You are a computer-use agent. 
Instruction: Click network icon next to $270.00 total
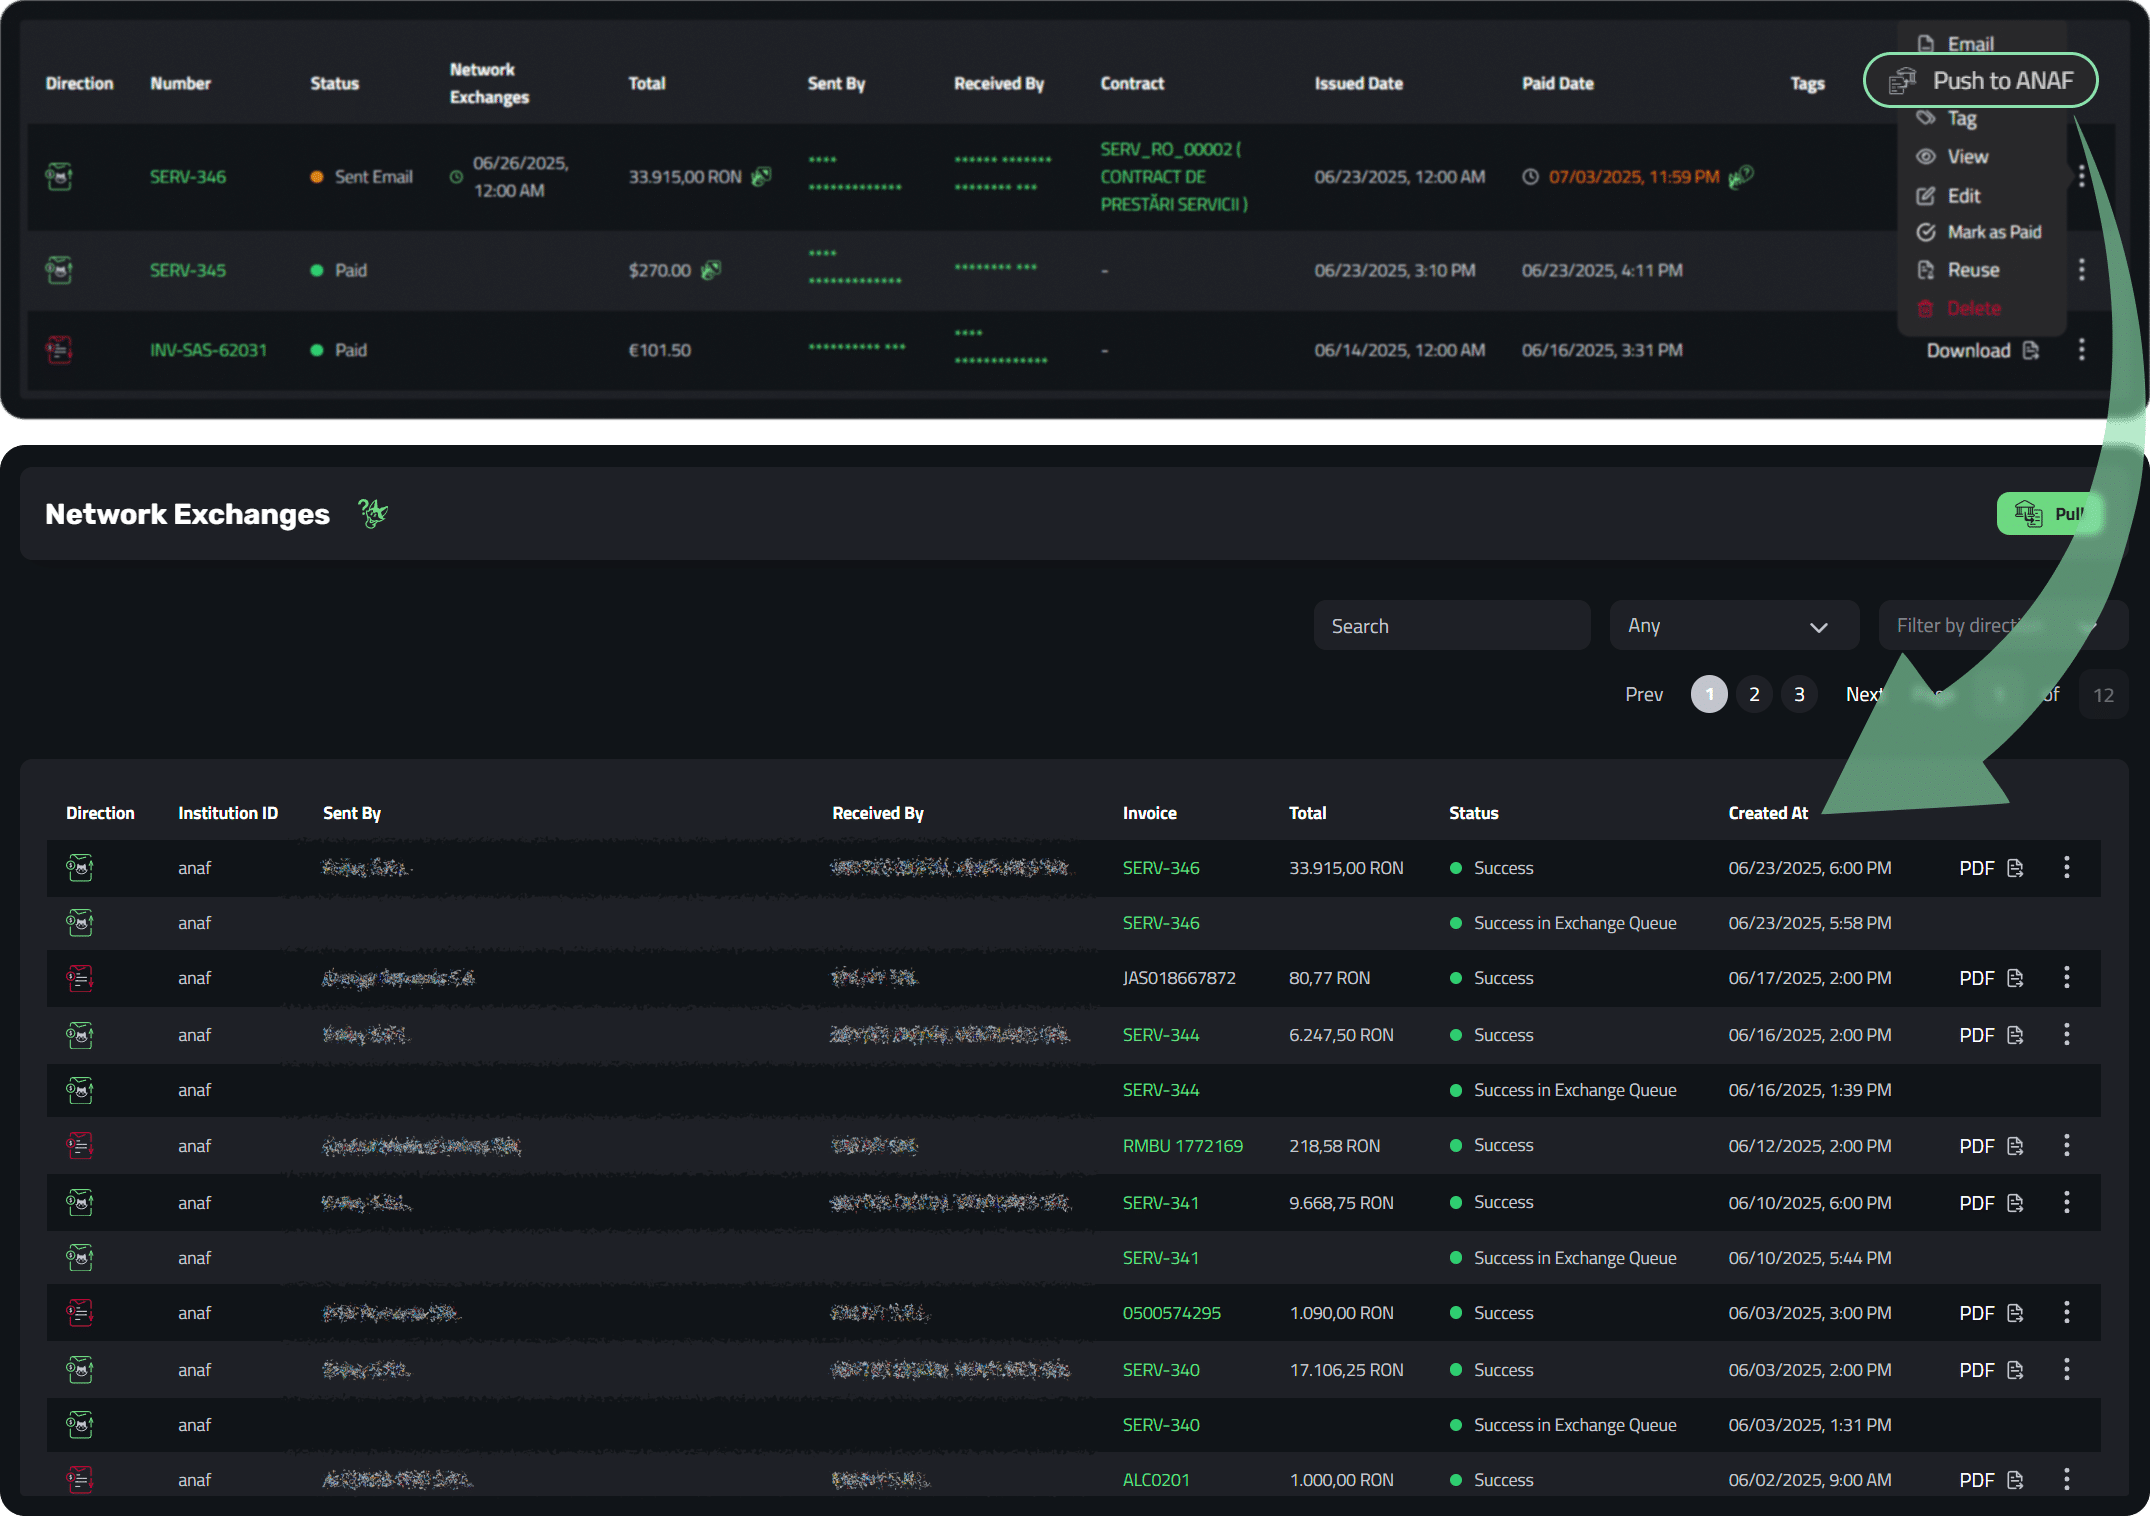tap(711, 270)
